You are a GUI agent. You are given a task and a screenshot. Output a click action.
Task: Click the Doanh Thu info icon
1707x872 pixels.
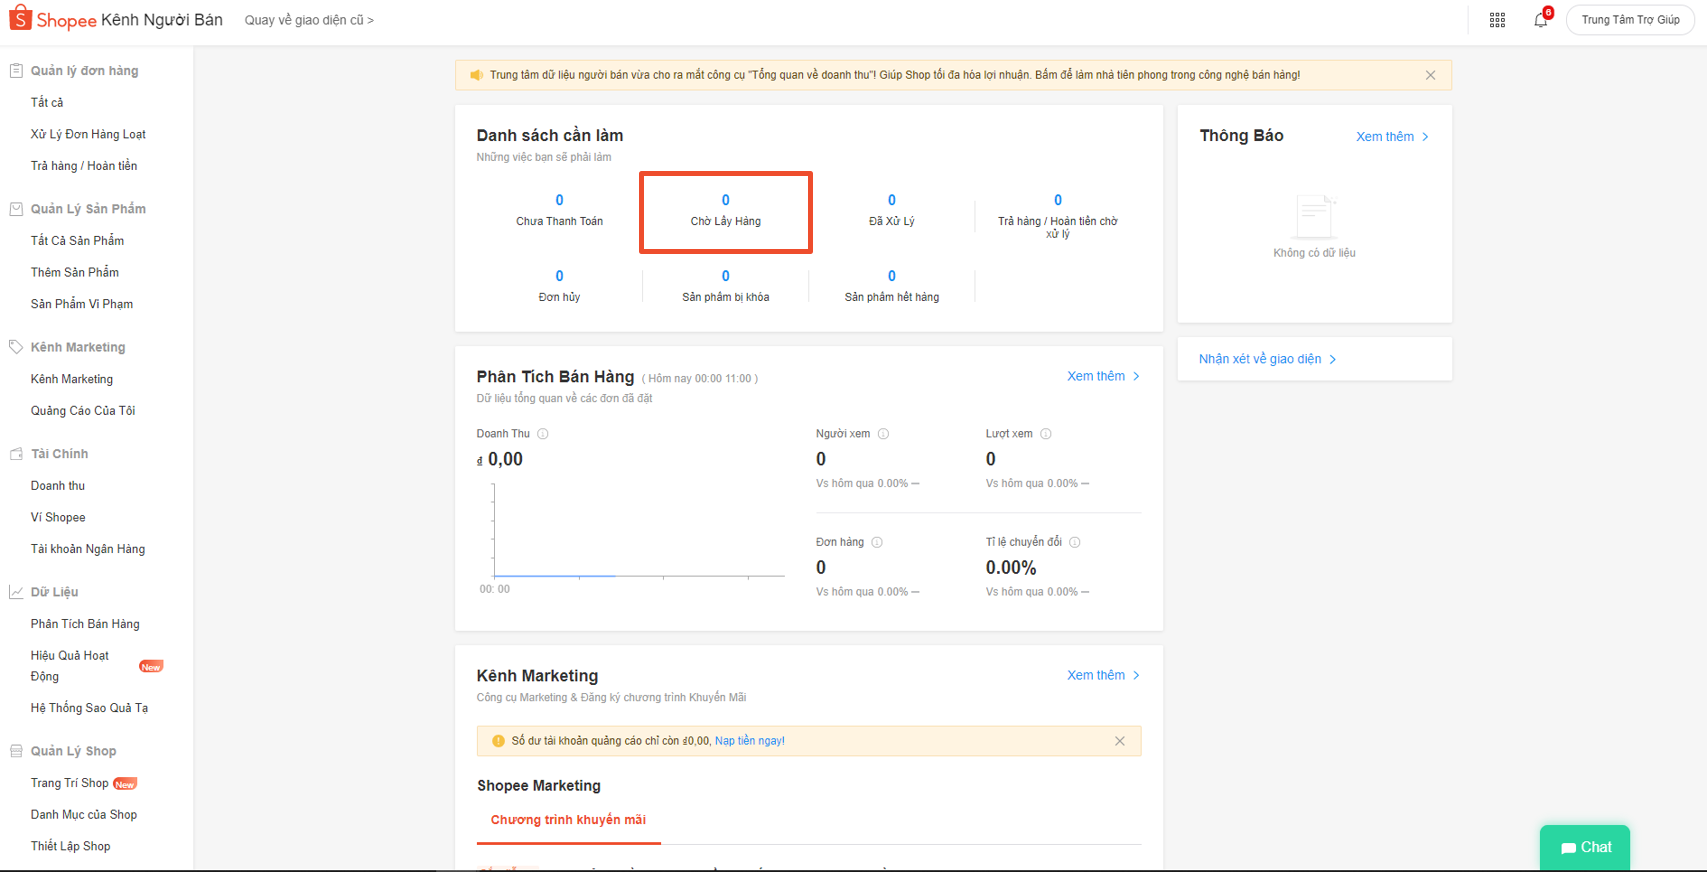[x=543, y=434]
